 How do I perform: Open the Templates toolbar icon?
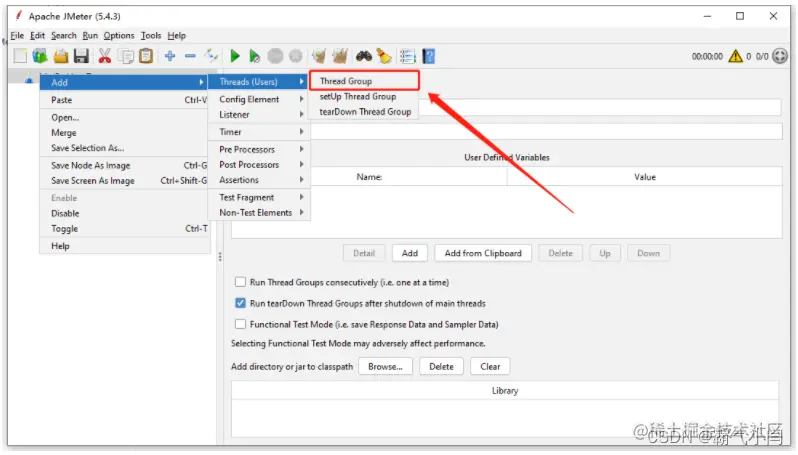(x=40, y=56)
